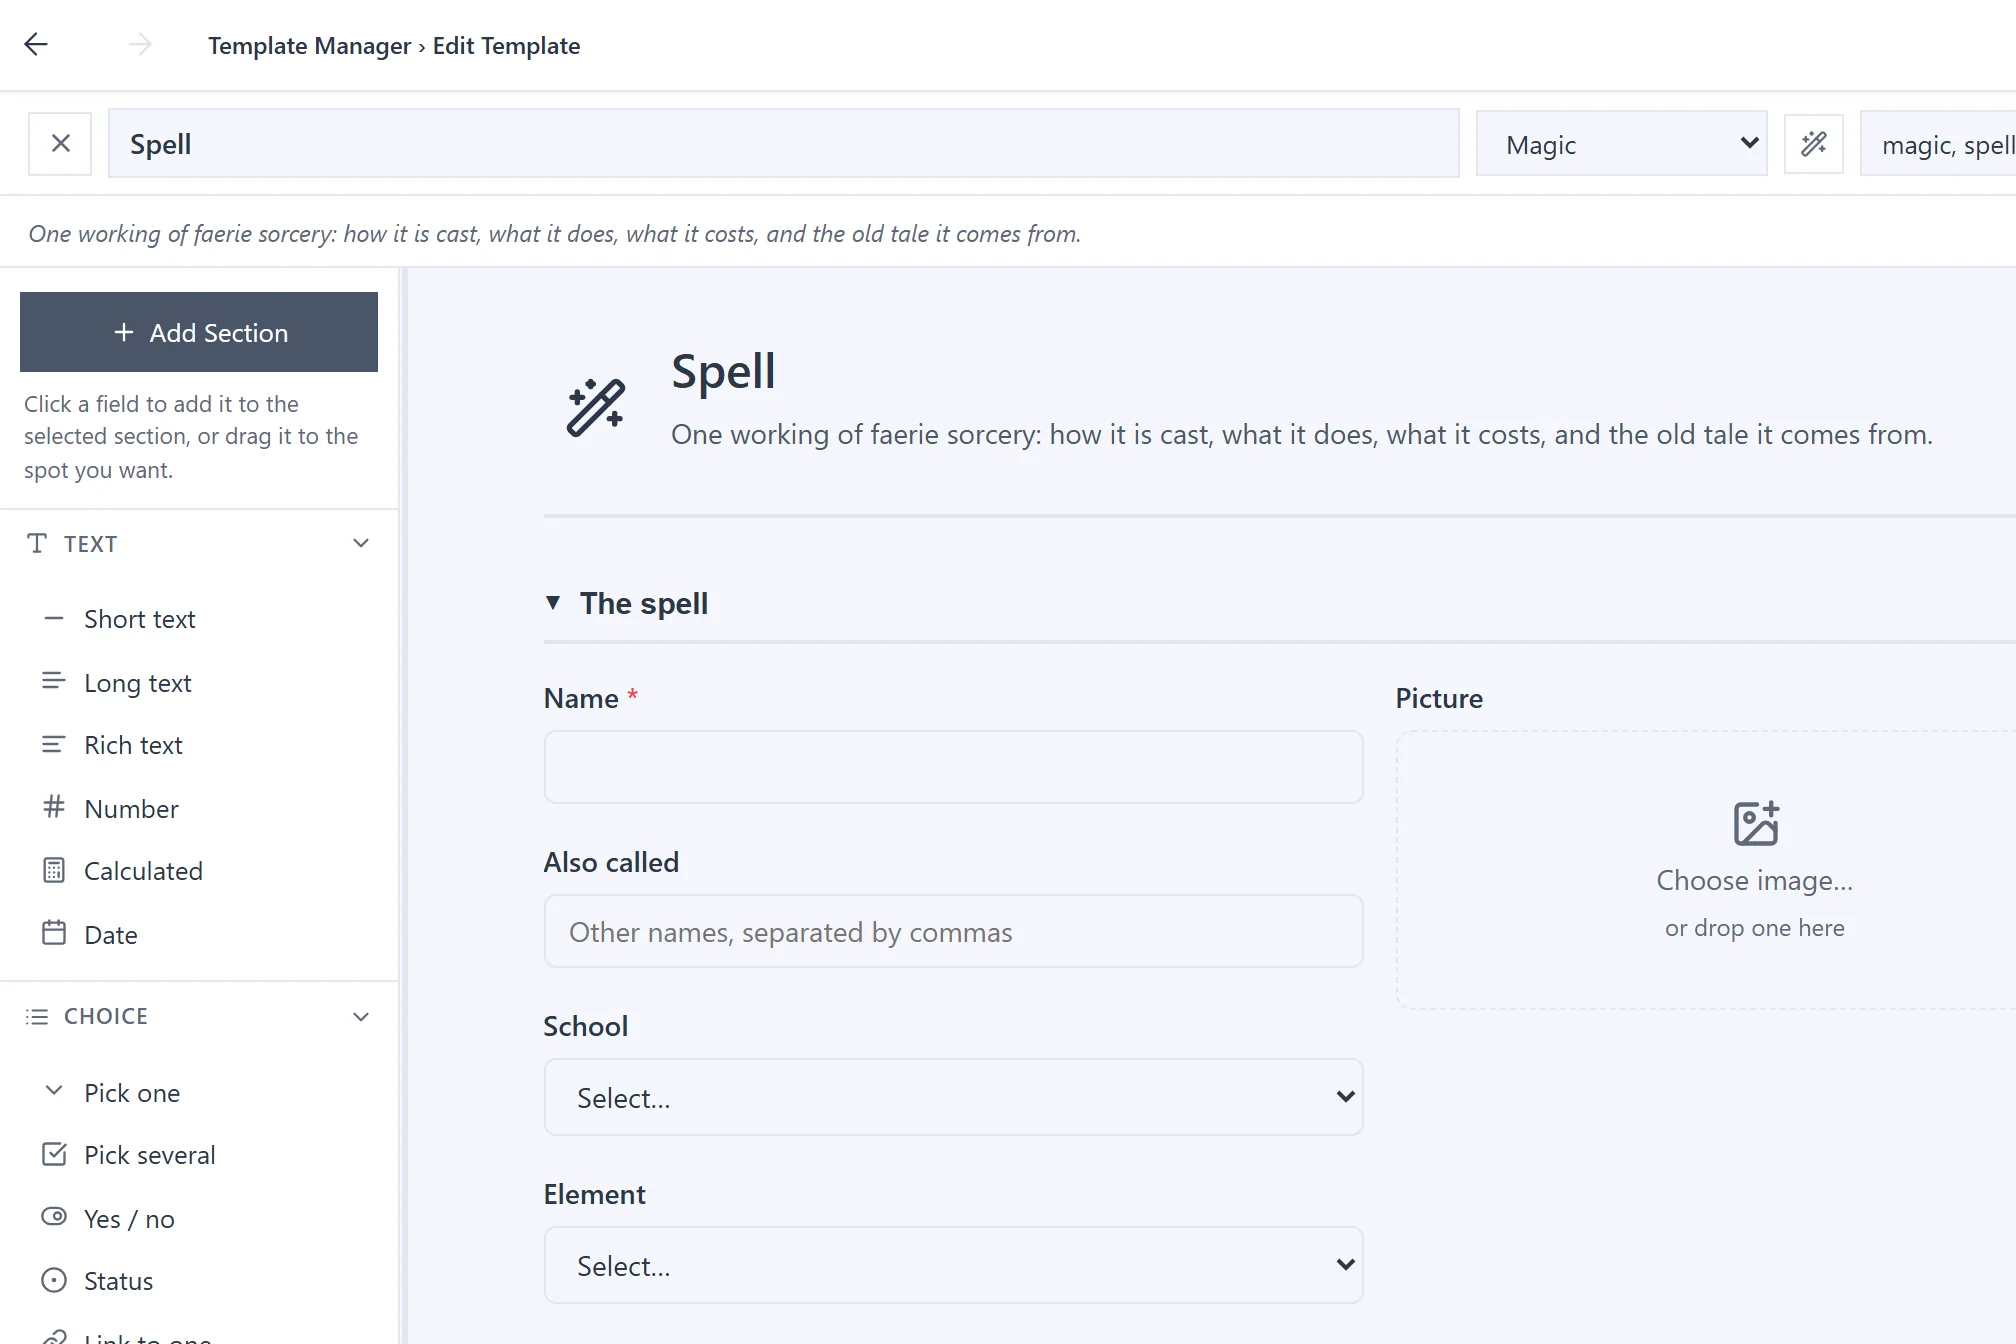Click the Spell preview heading
The image size is (2016, 1344).
click(x=723, y=372)
